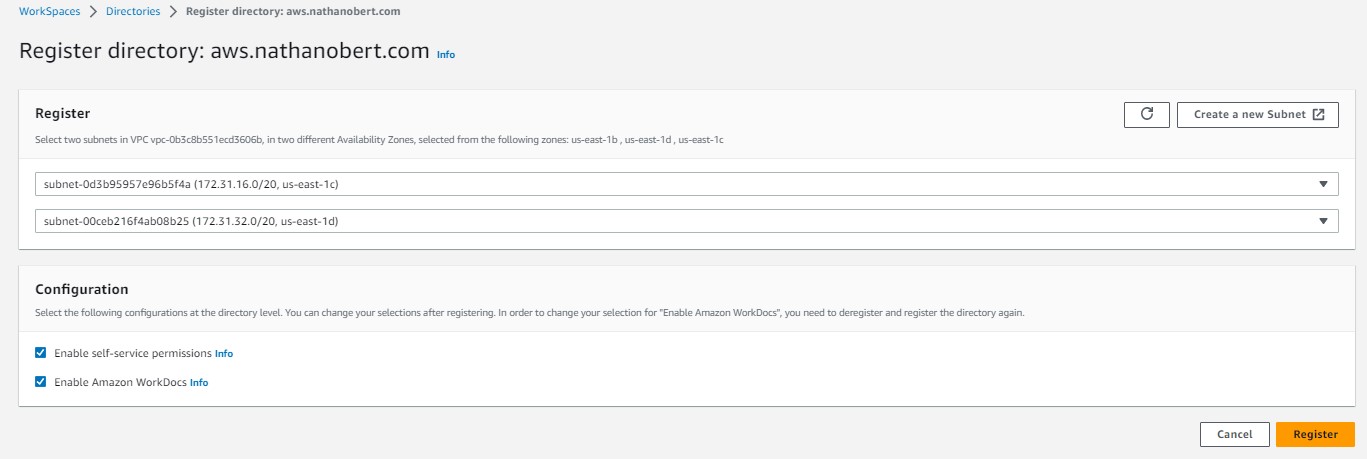Click the orange Register button
The image size is (1367, 459).
(x=1315, y=434)
